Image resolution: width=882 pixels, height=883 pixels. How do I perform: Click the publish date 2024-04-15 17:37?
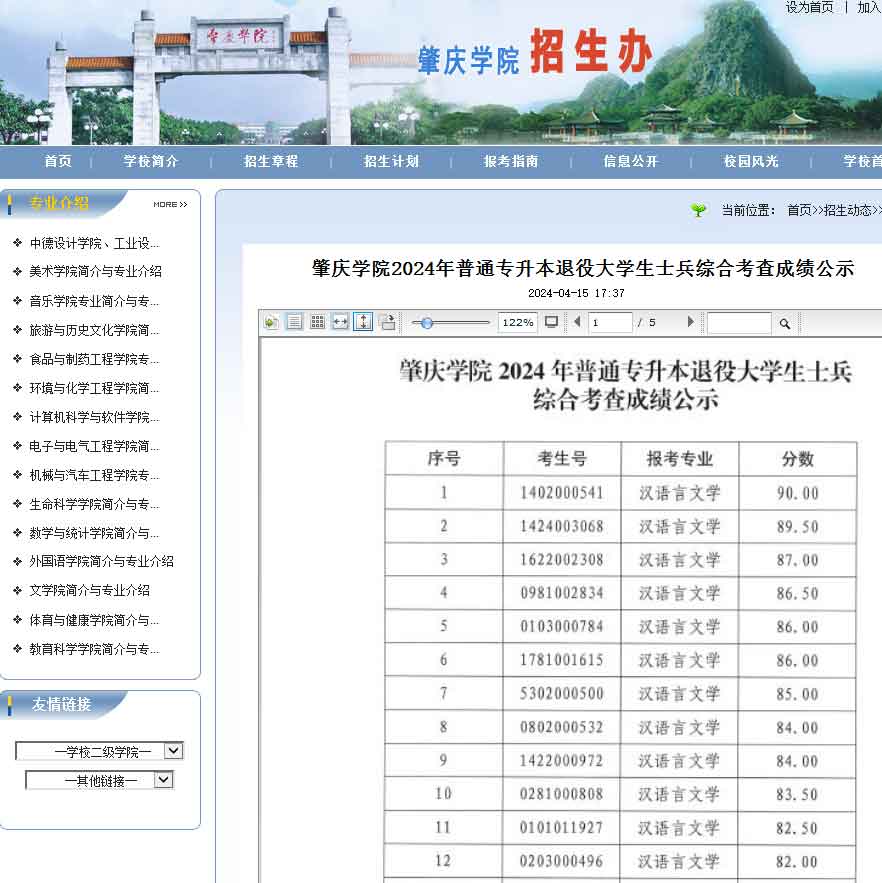[576, 293]
